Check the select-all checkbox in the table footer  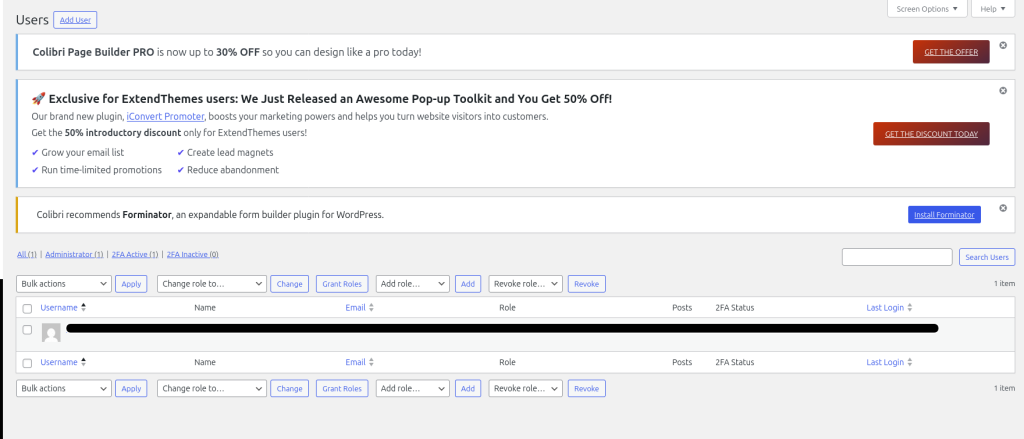(27, 363)
